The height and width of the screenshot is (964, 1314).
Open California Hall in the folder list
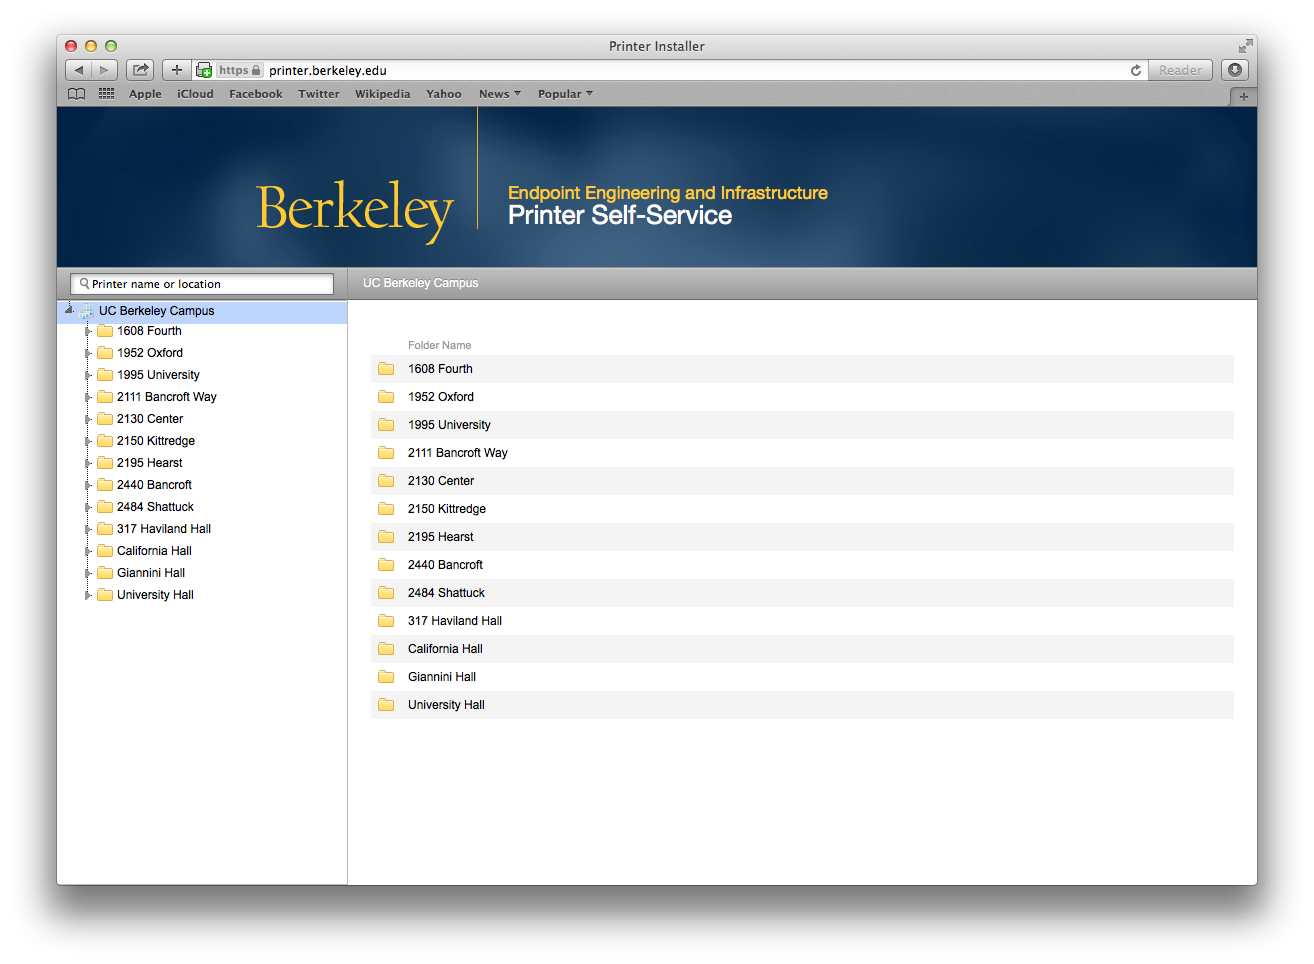pyautogui.click(x=445, y=649)
